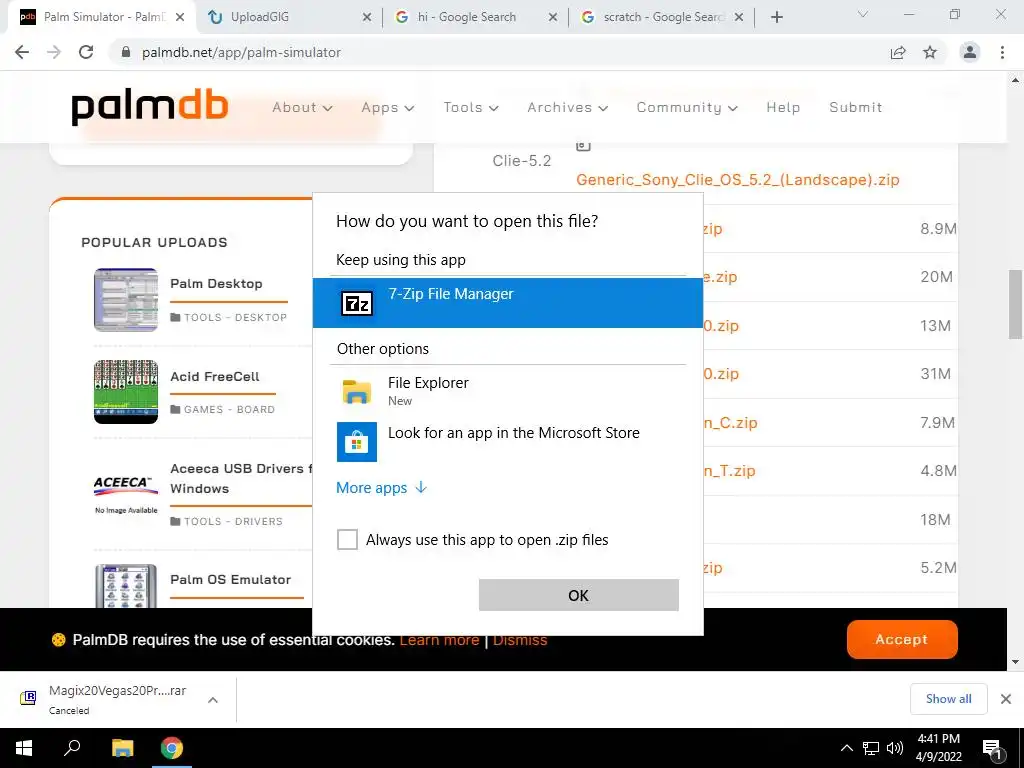Close the 'hi - Google Search' tab
The width and height of the screenshot is (1024, 768).
point(552,17)
